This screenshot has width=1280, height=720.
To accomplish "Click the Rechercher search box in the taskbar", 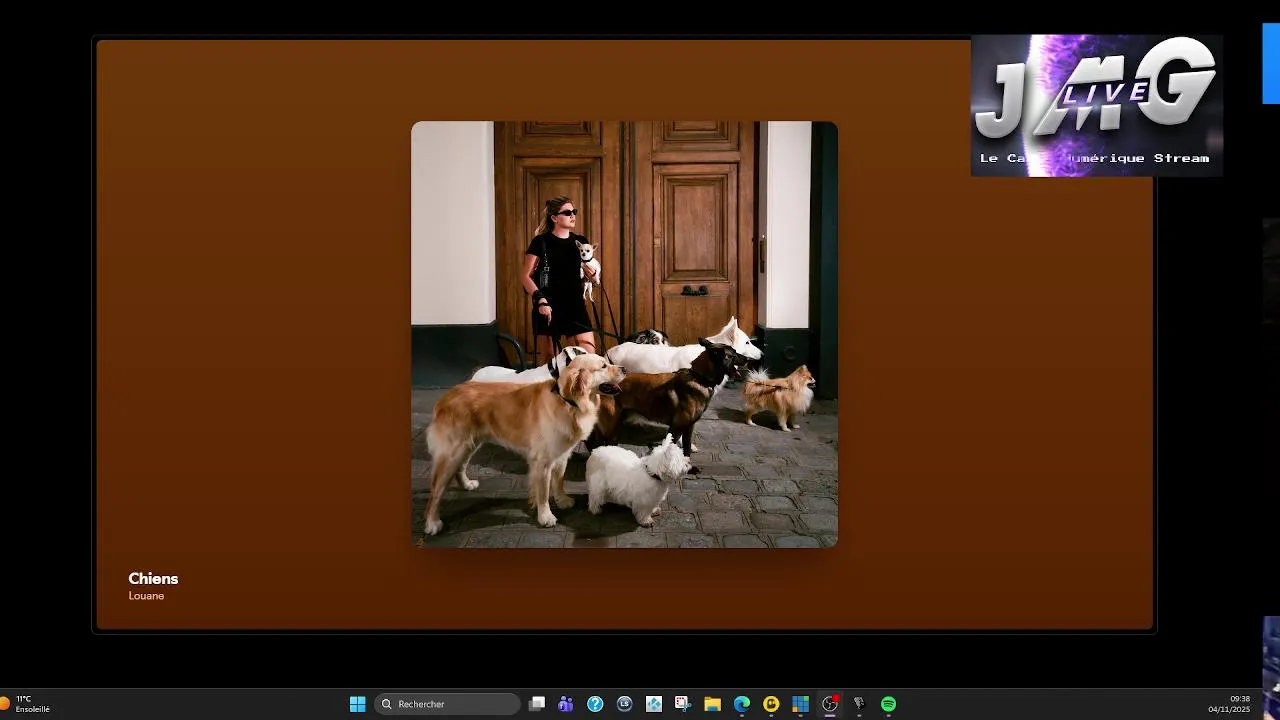I will point(447,704).
